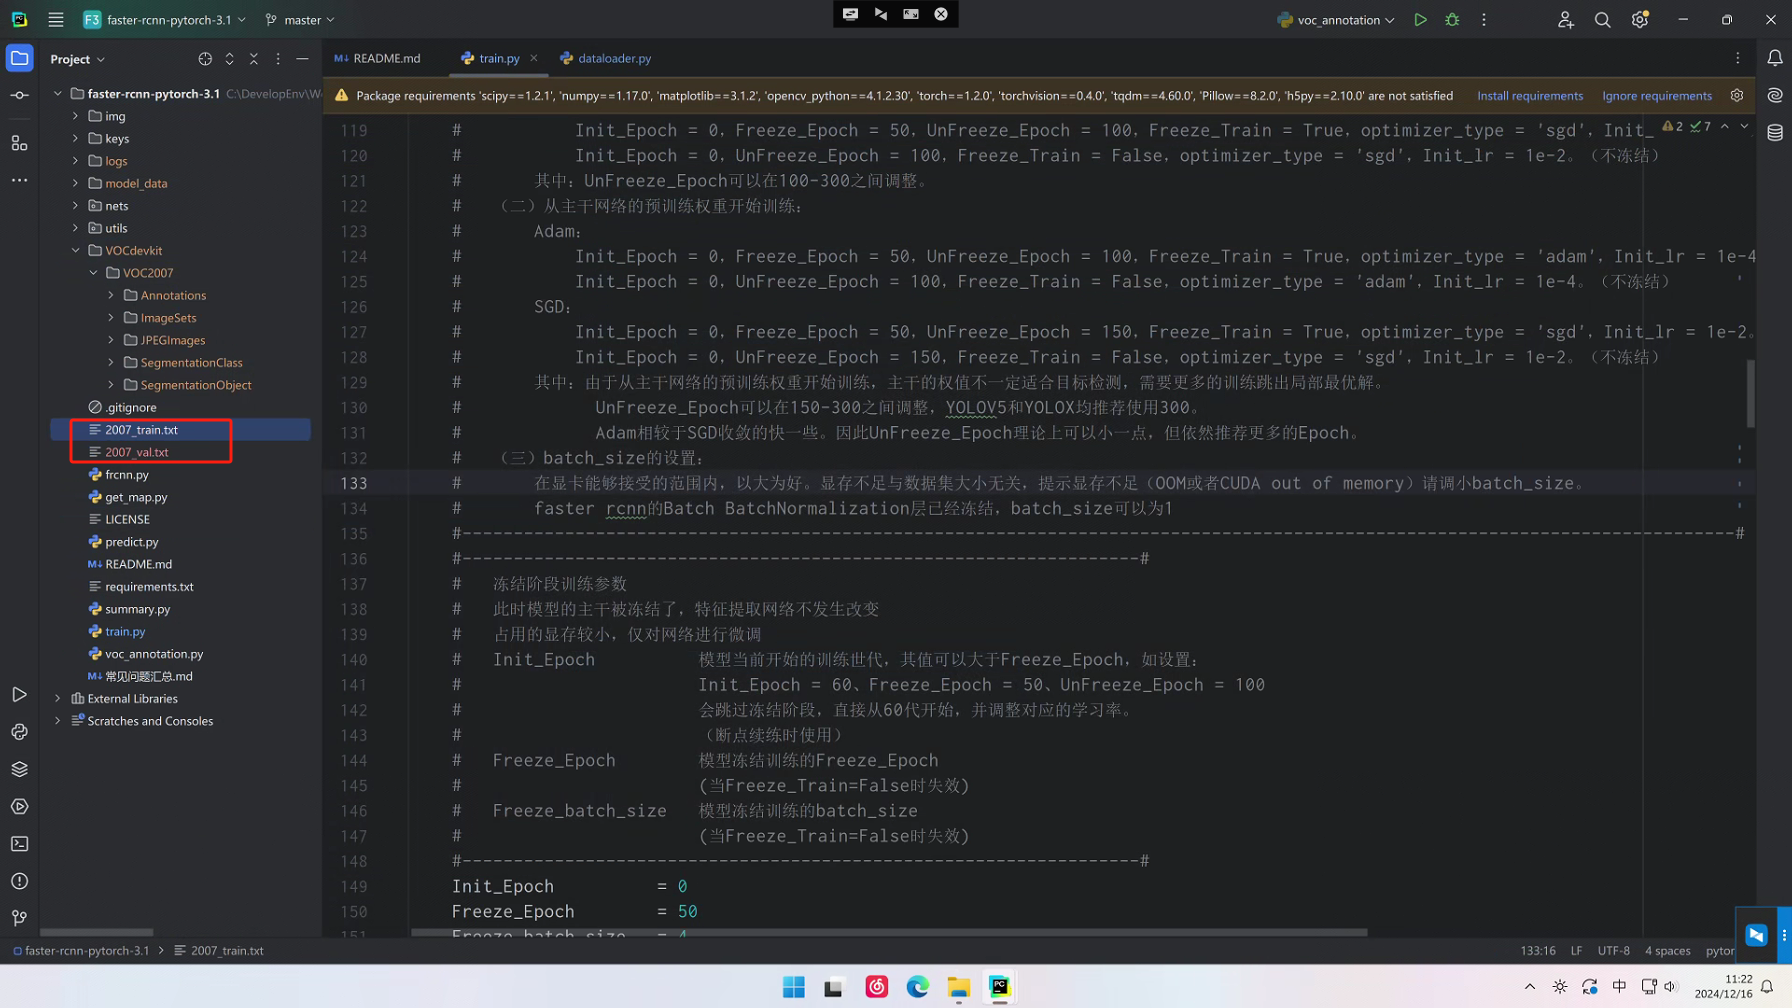Expand the Annotations folder
Viewport: 1792px width, 1008px height.
[x=111, y=295]
